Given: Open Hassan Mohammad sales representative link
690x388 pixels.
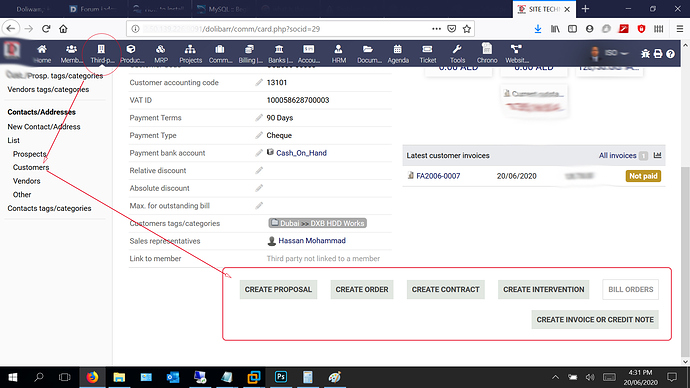Looking at the screenshot, I should pos(312,241).
